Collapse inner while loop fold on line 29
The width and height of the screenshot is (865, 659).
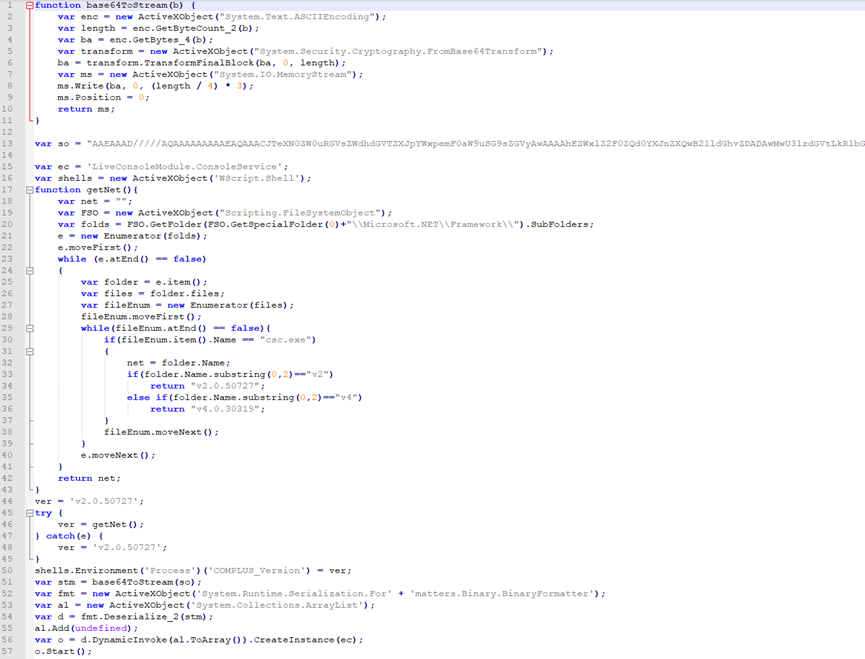30,328
